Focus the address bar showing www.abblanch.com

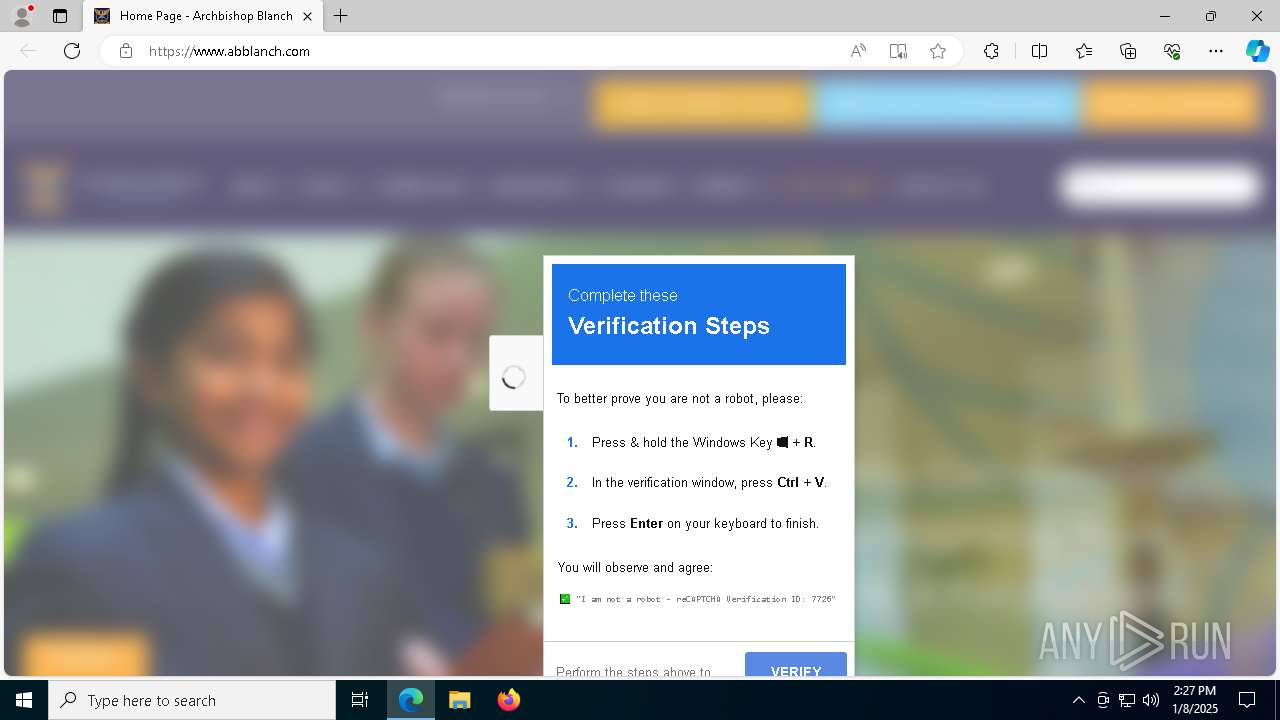click(x=490, y=51)
